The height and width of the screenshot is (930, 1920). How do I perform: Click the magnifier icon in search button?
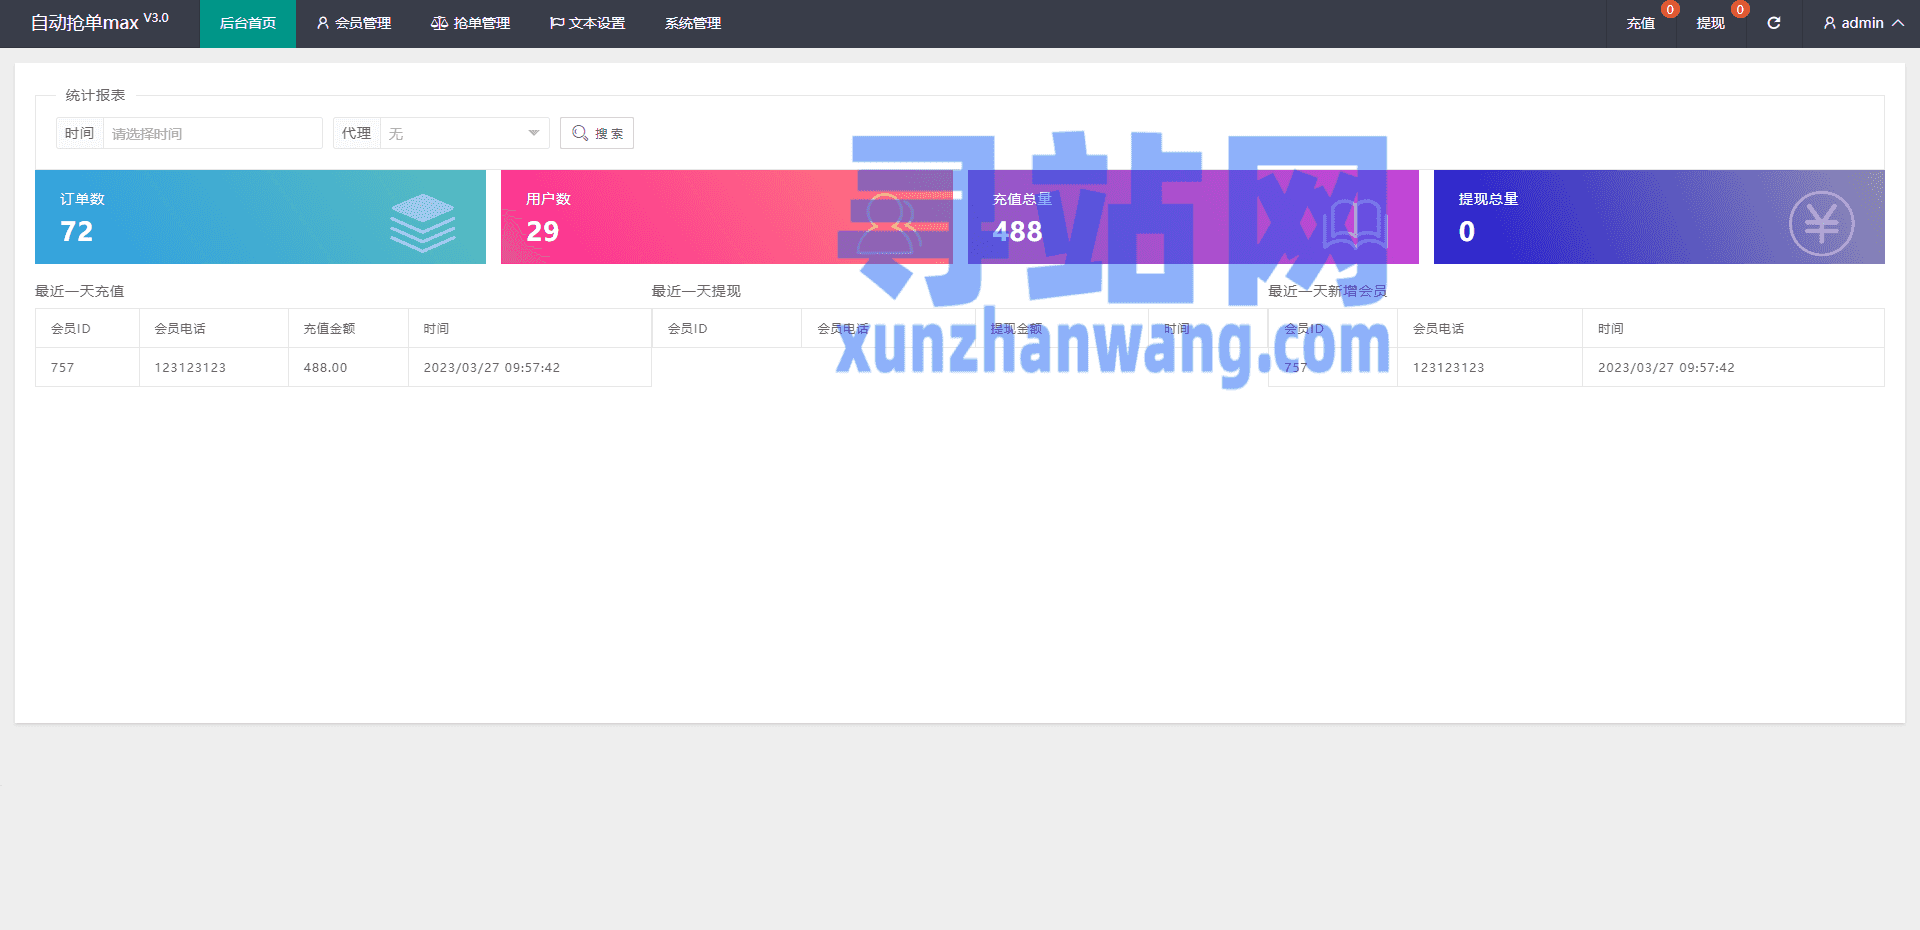(580, 133)
